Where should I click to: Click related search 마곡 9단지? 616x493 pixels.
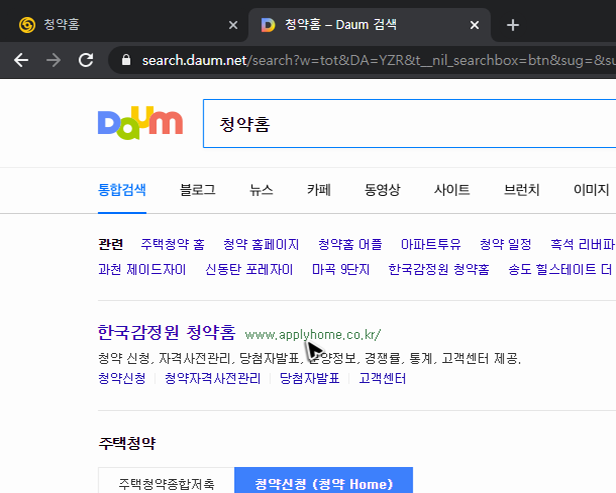[x=341, y=269]
